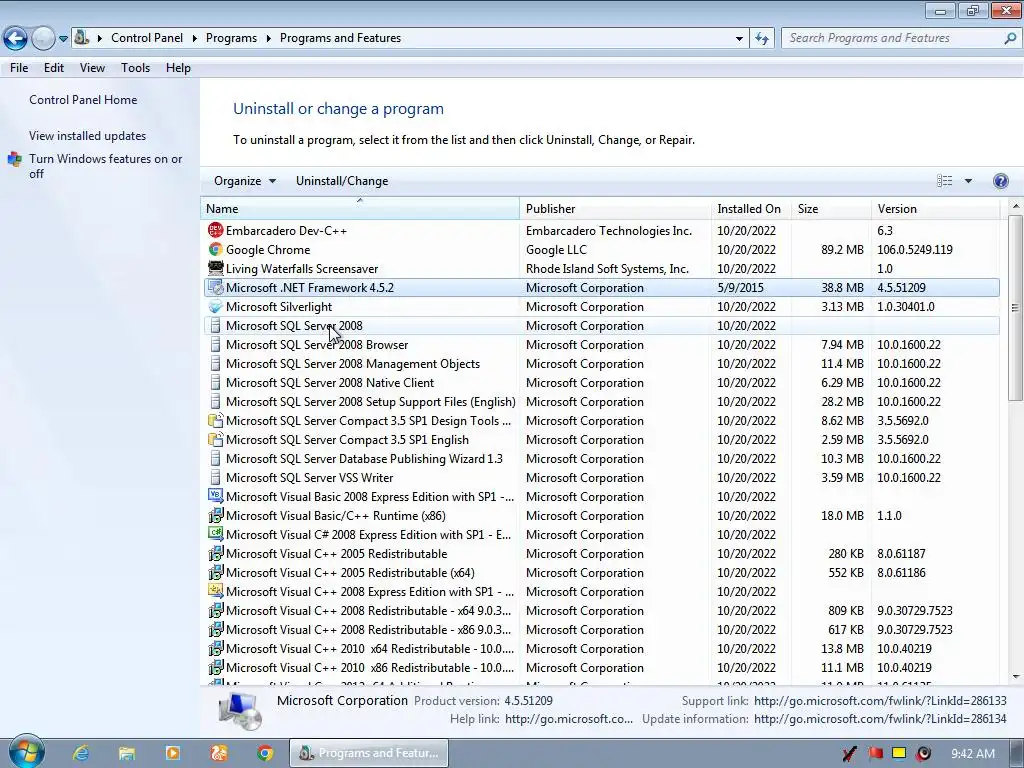Open the View menu
Image resolution: width=1024 pixels, height=768 pixels.
coord(92,68)
